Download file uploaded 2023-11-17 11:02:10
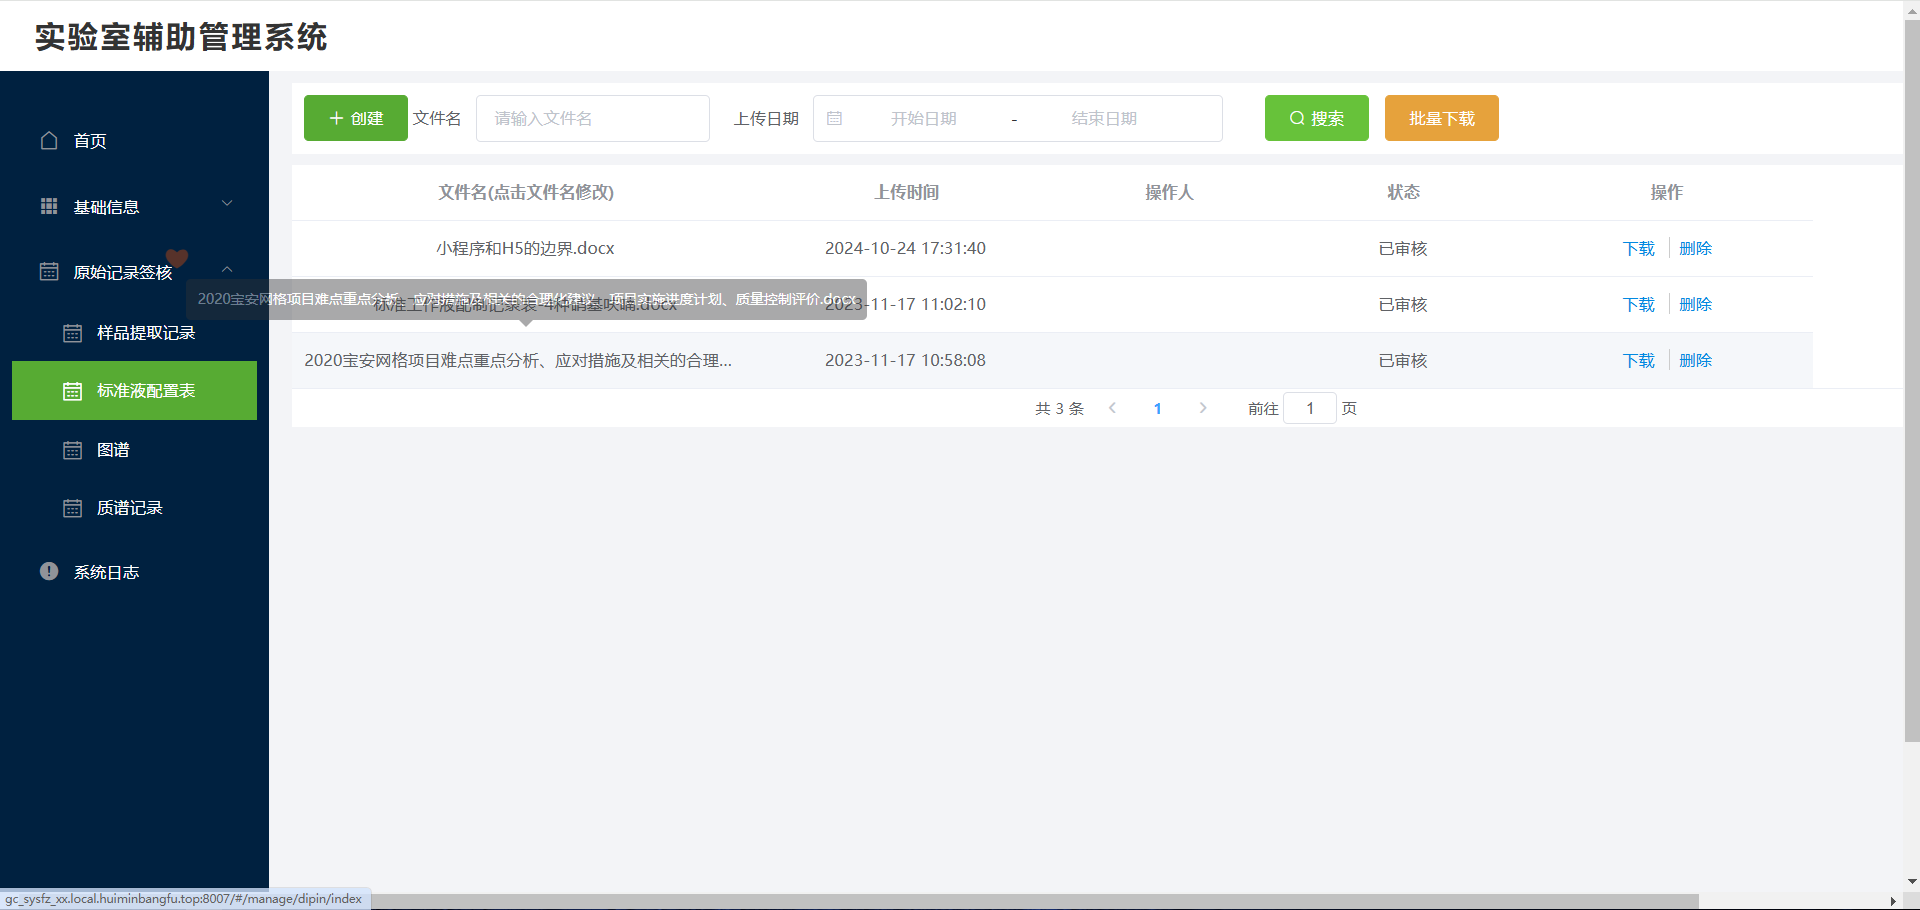 coord(1638,304)
